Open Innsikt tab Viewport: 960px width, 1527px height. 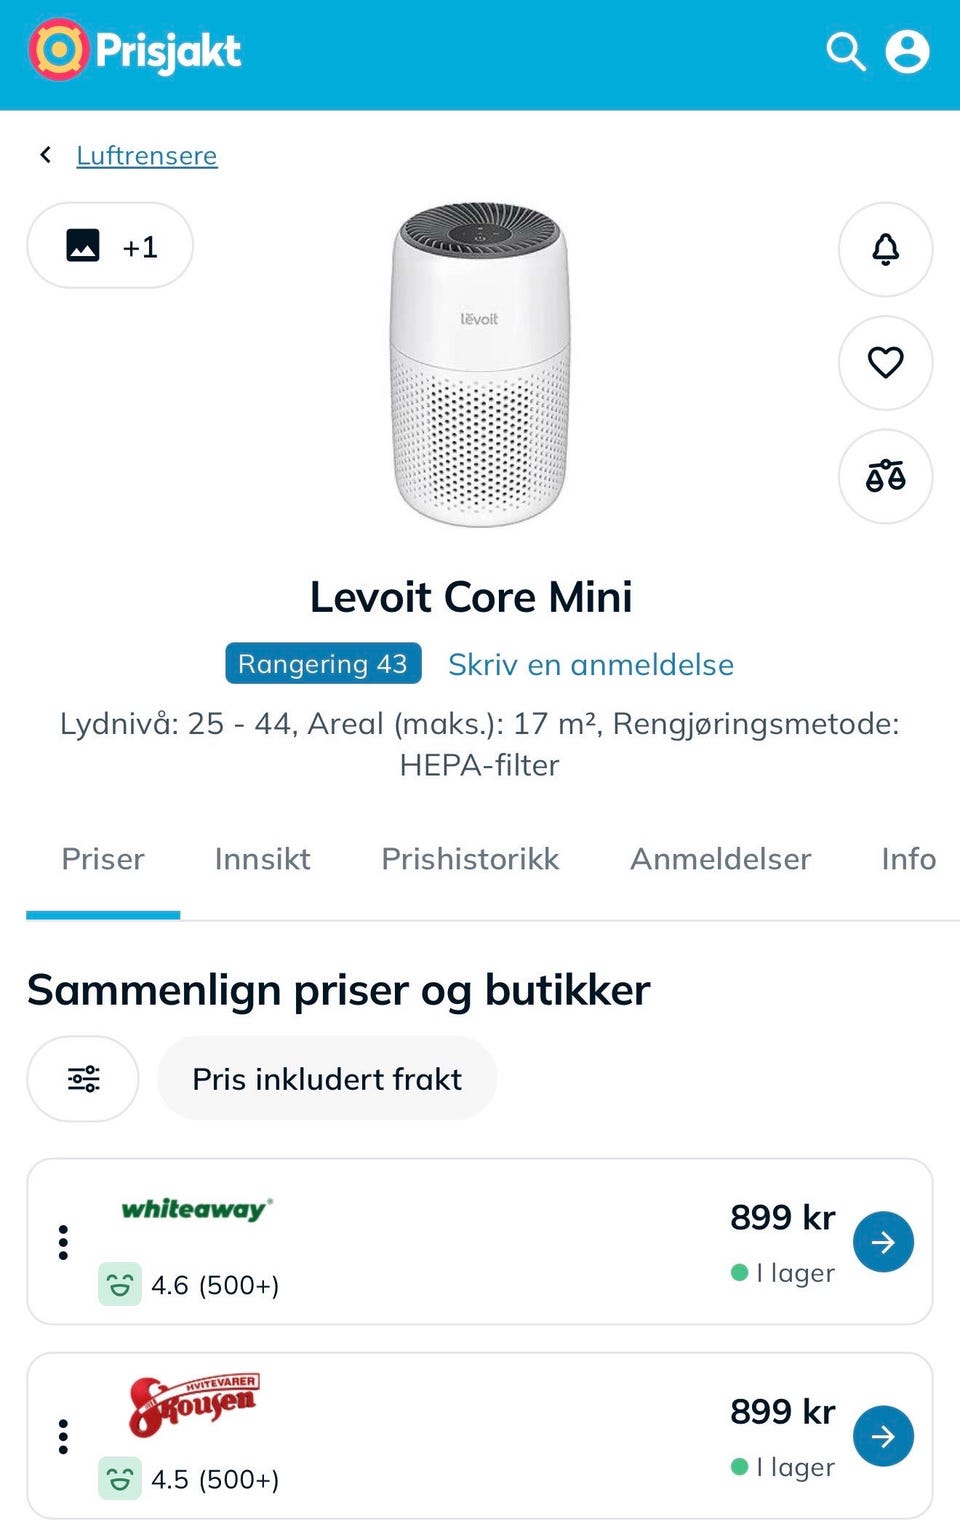(x=262, y=859)
